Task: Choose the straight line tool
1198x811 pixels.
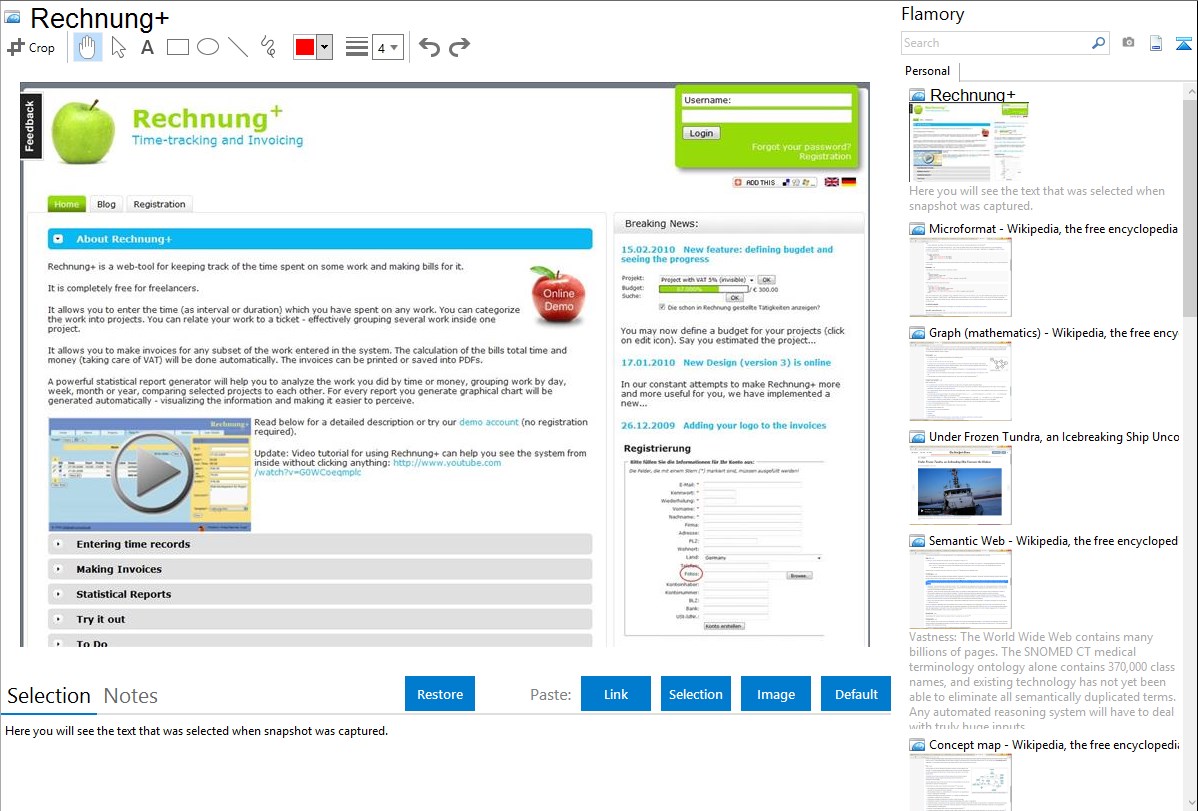Action: point(238,47)
